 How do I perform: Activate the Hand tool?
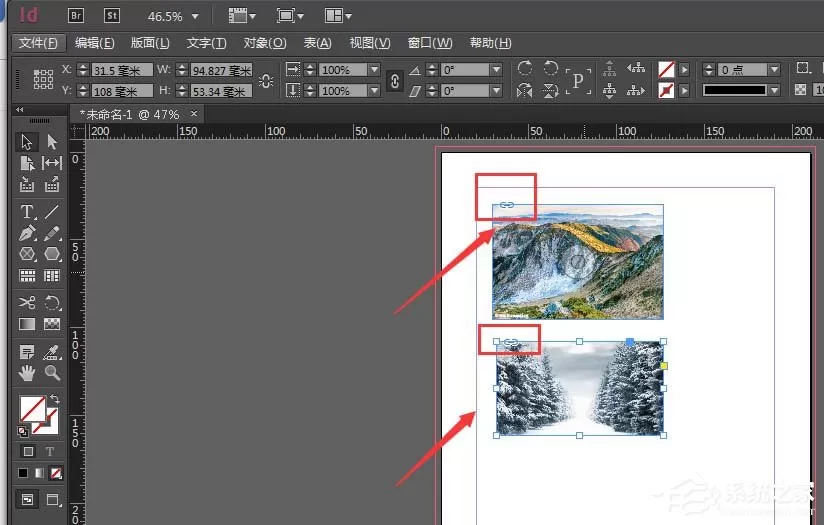[27, 373]
